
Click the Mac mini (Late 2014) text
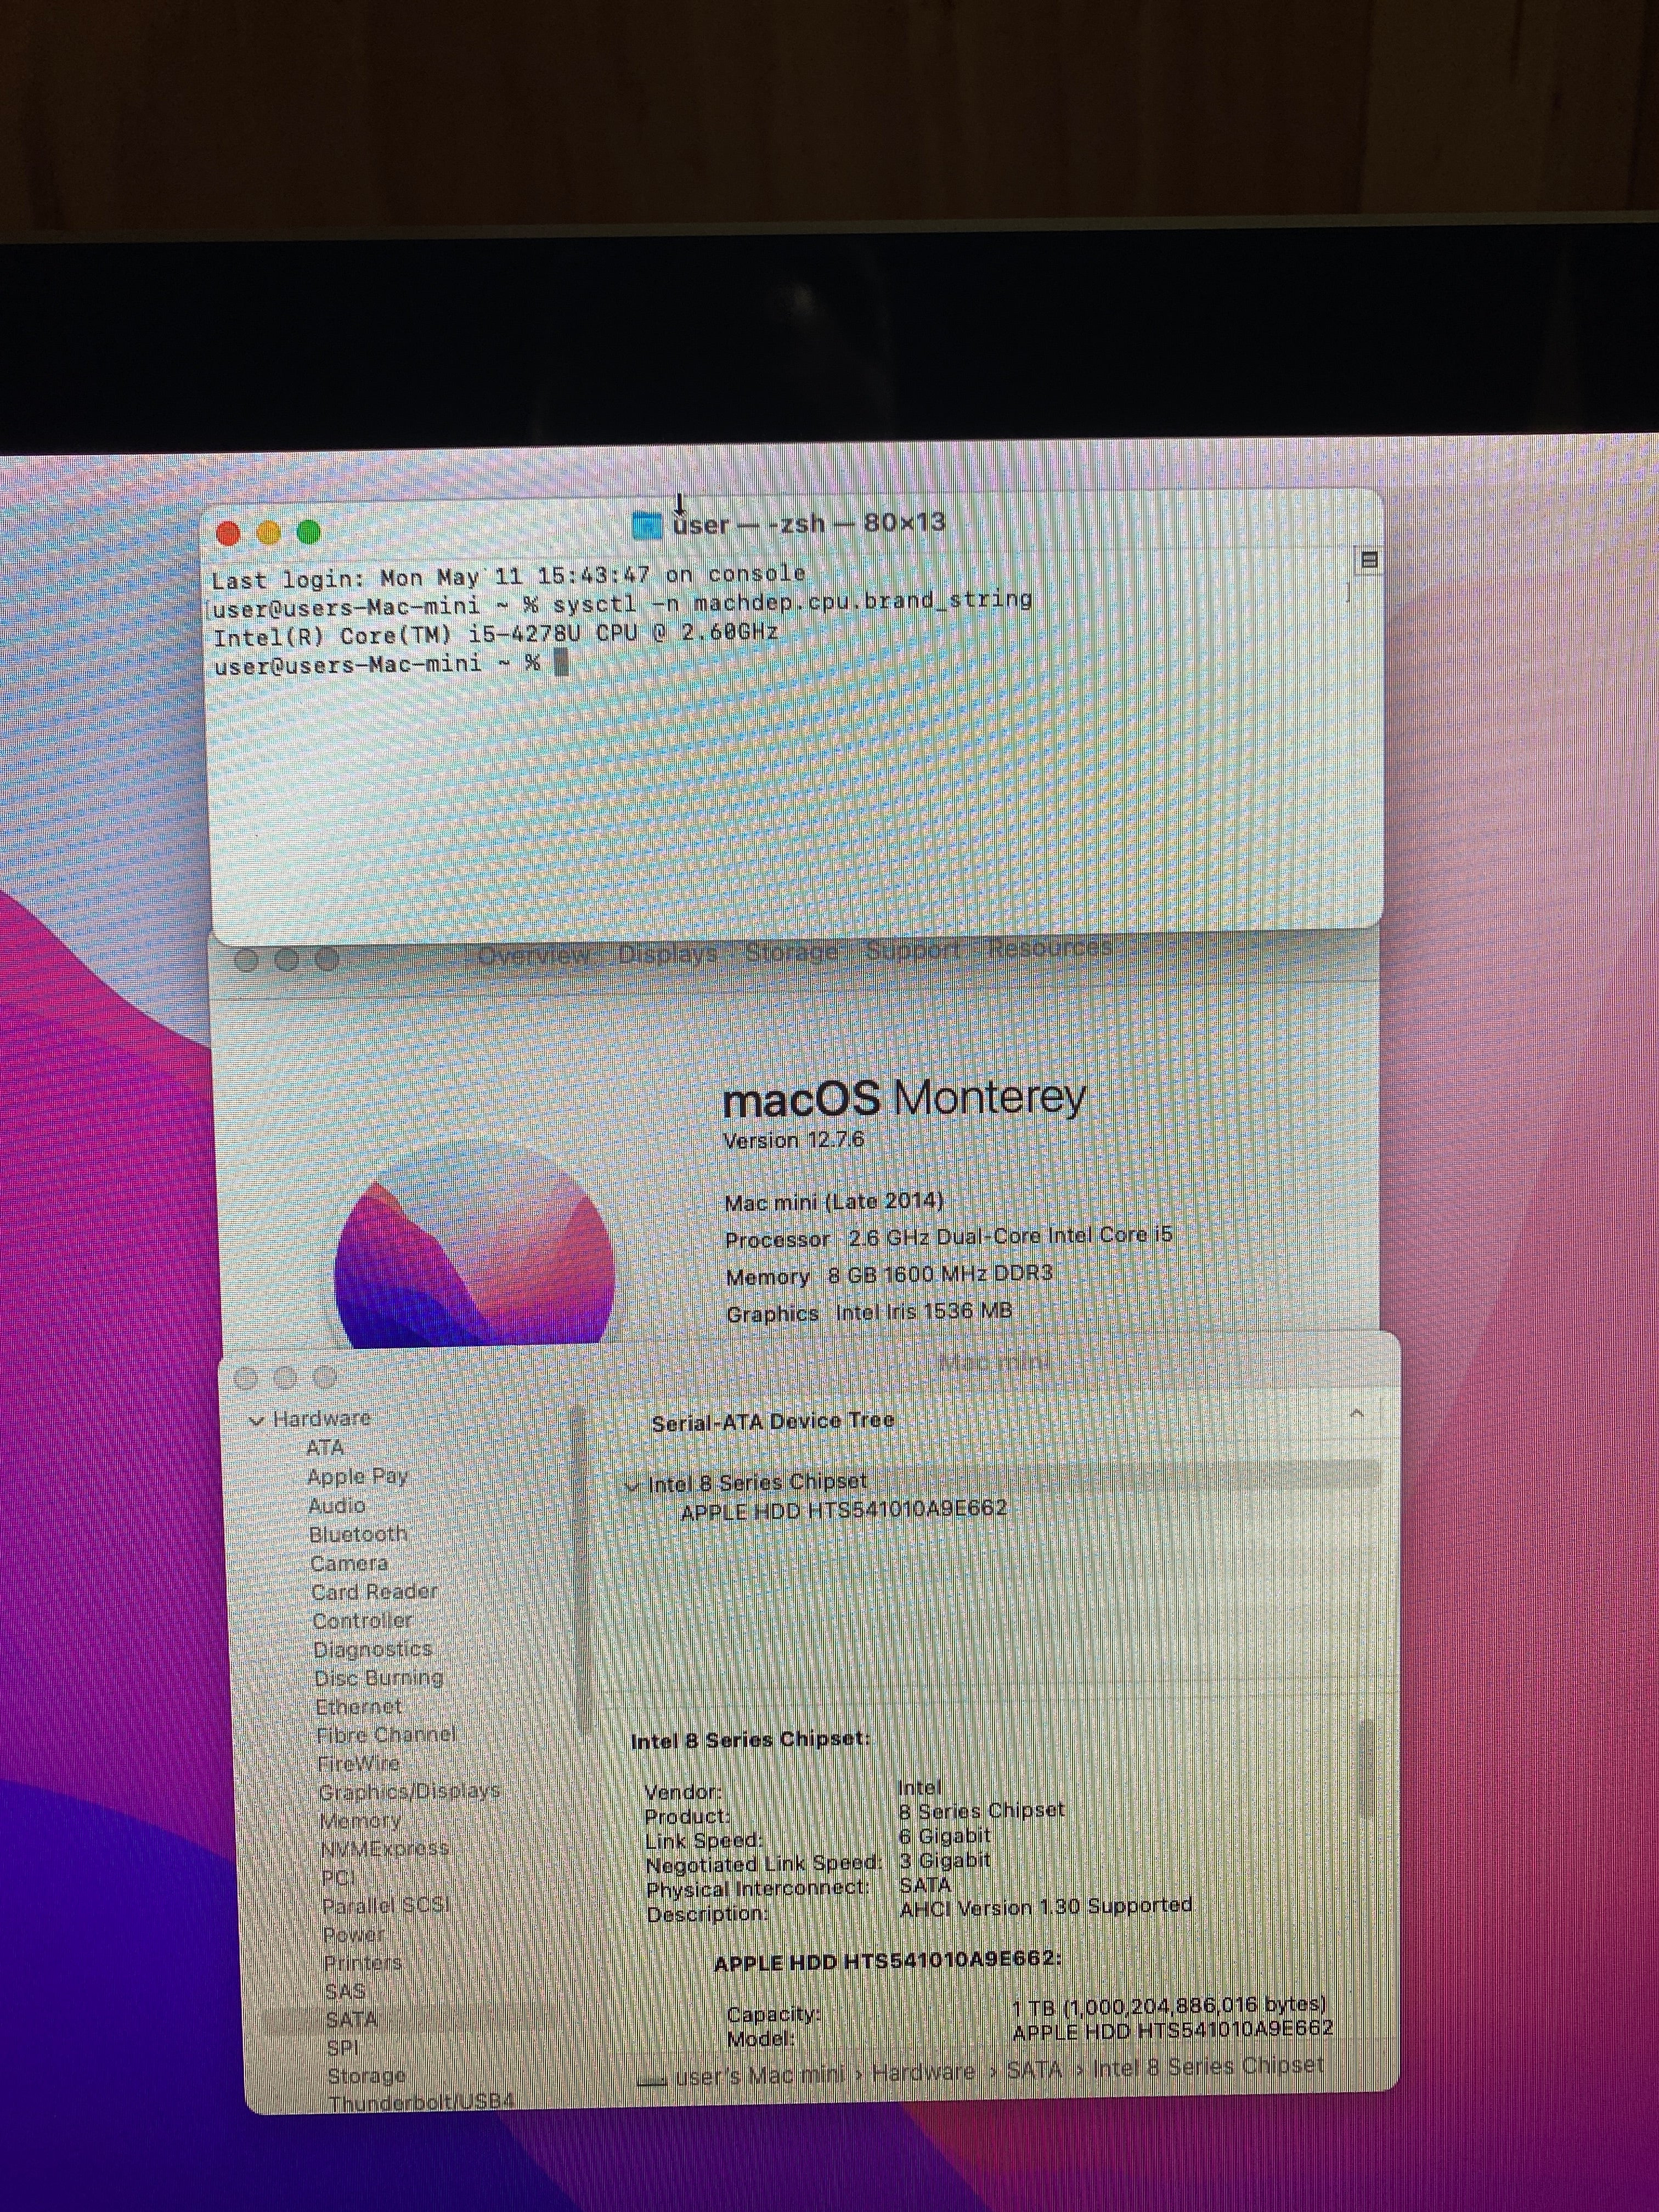[834, 1202]
